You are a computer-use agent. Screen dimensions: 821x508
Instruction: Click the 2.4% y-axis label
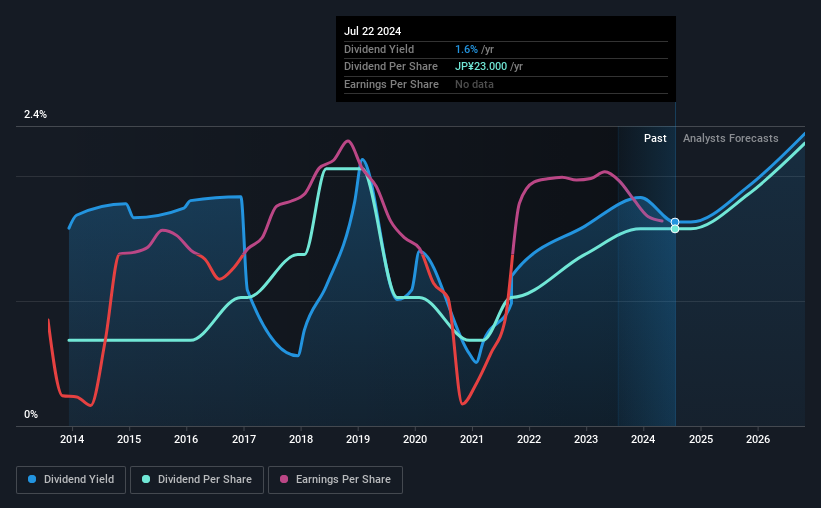[x=35, y=114]
